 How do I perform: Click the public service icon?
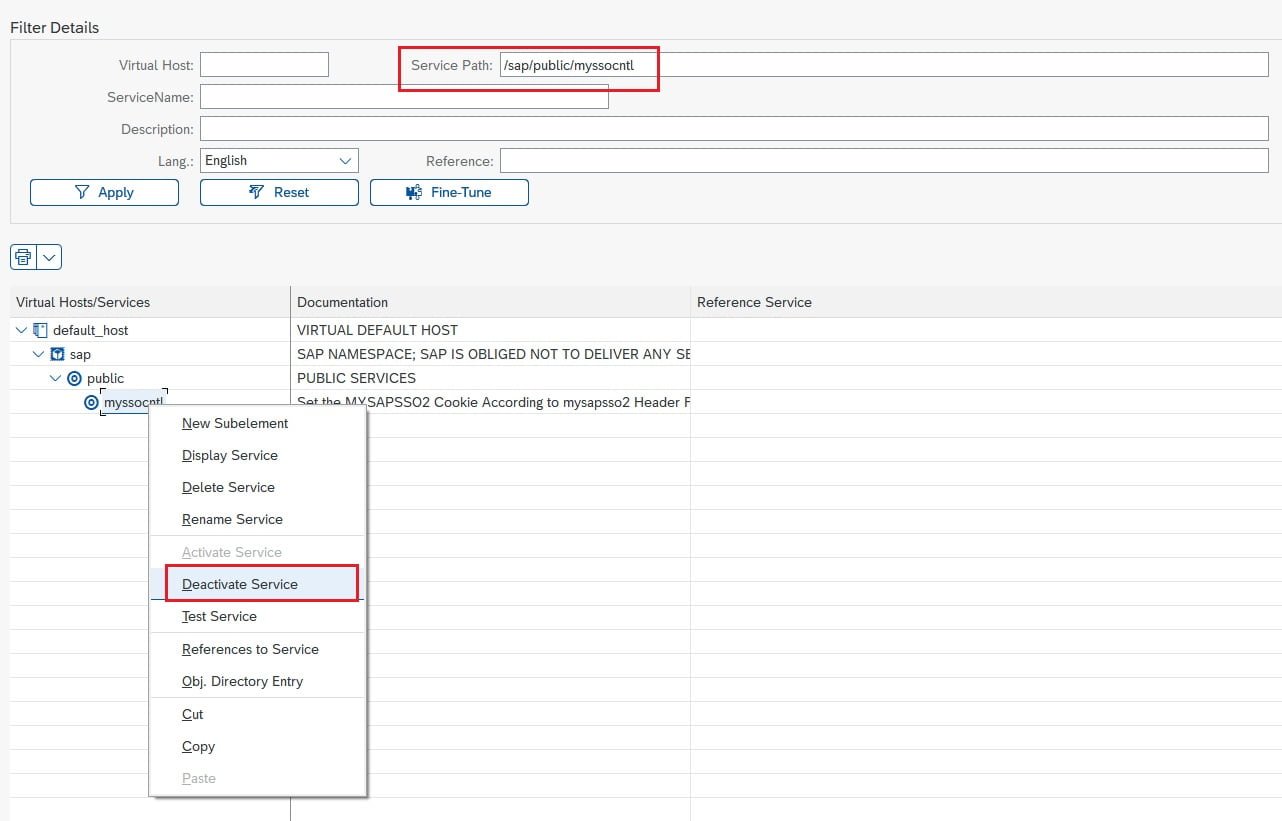coord(74,378)
